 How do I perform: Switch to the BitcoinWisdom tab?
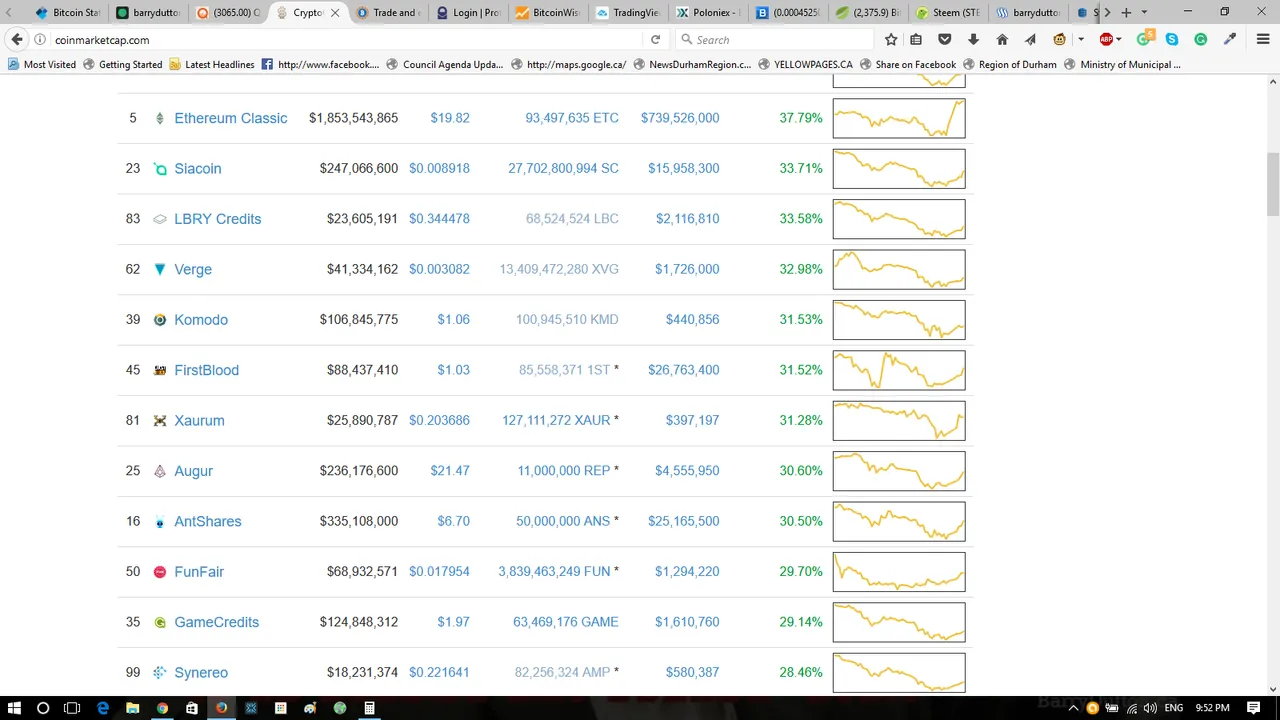coord(548,13)
